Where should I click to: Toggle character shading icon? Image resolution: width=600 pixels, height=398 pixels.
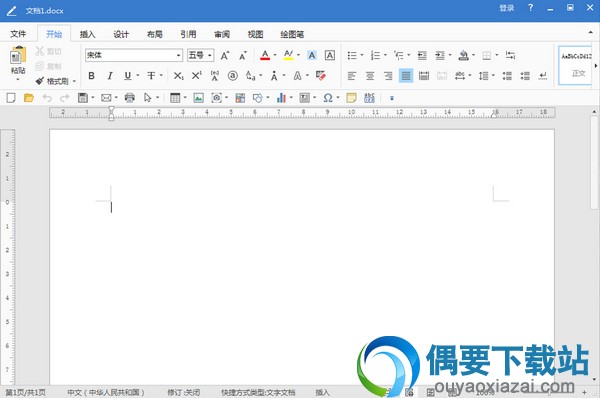coord(312,55)
